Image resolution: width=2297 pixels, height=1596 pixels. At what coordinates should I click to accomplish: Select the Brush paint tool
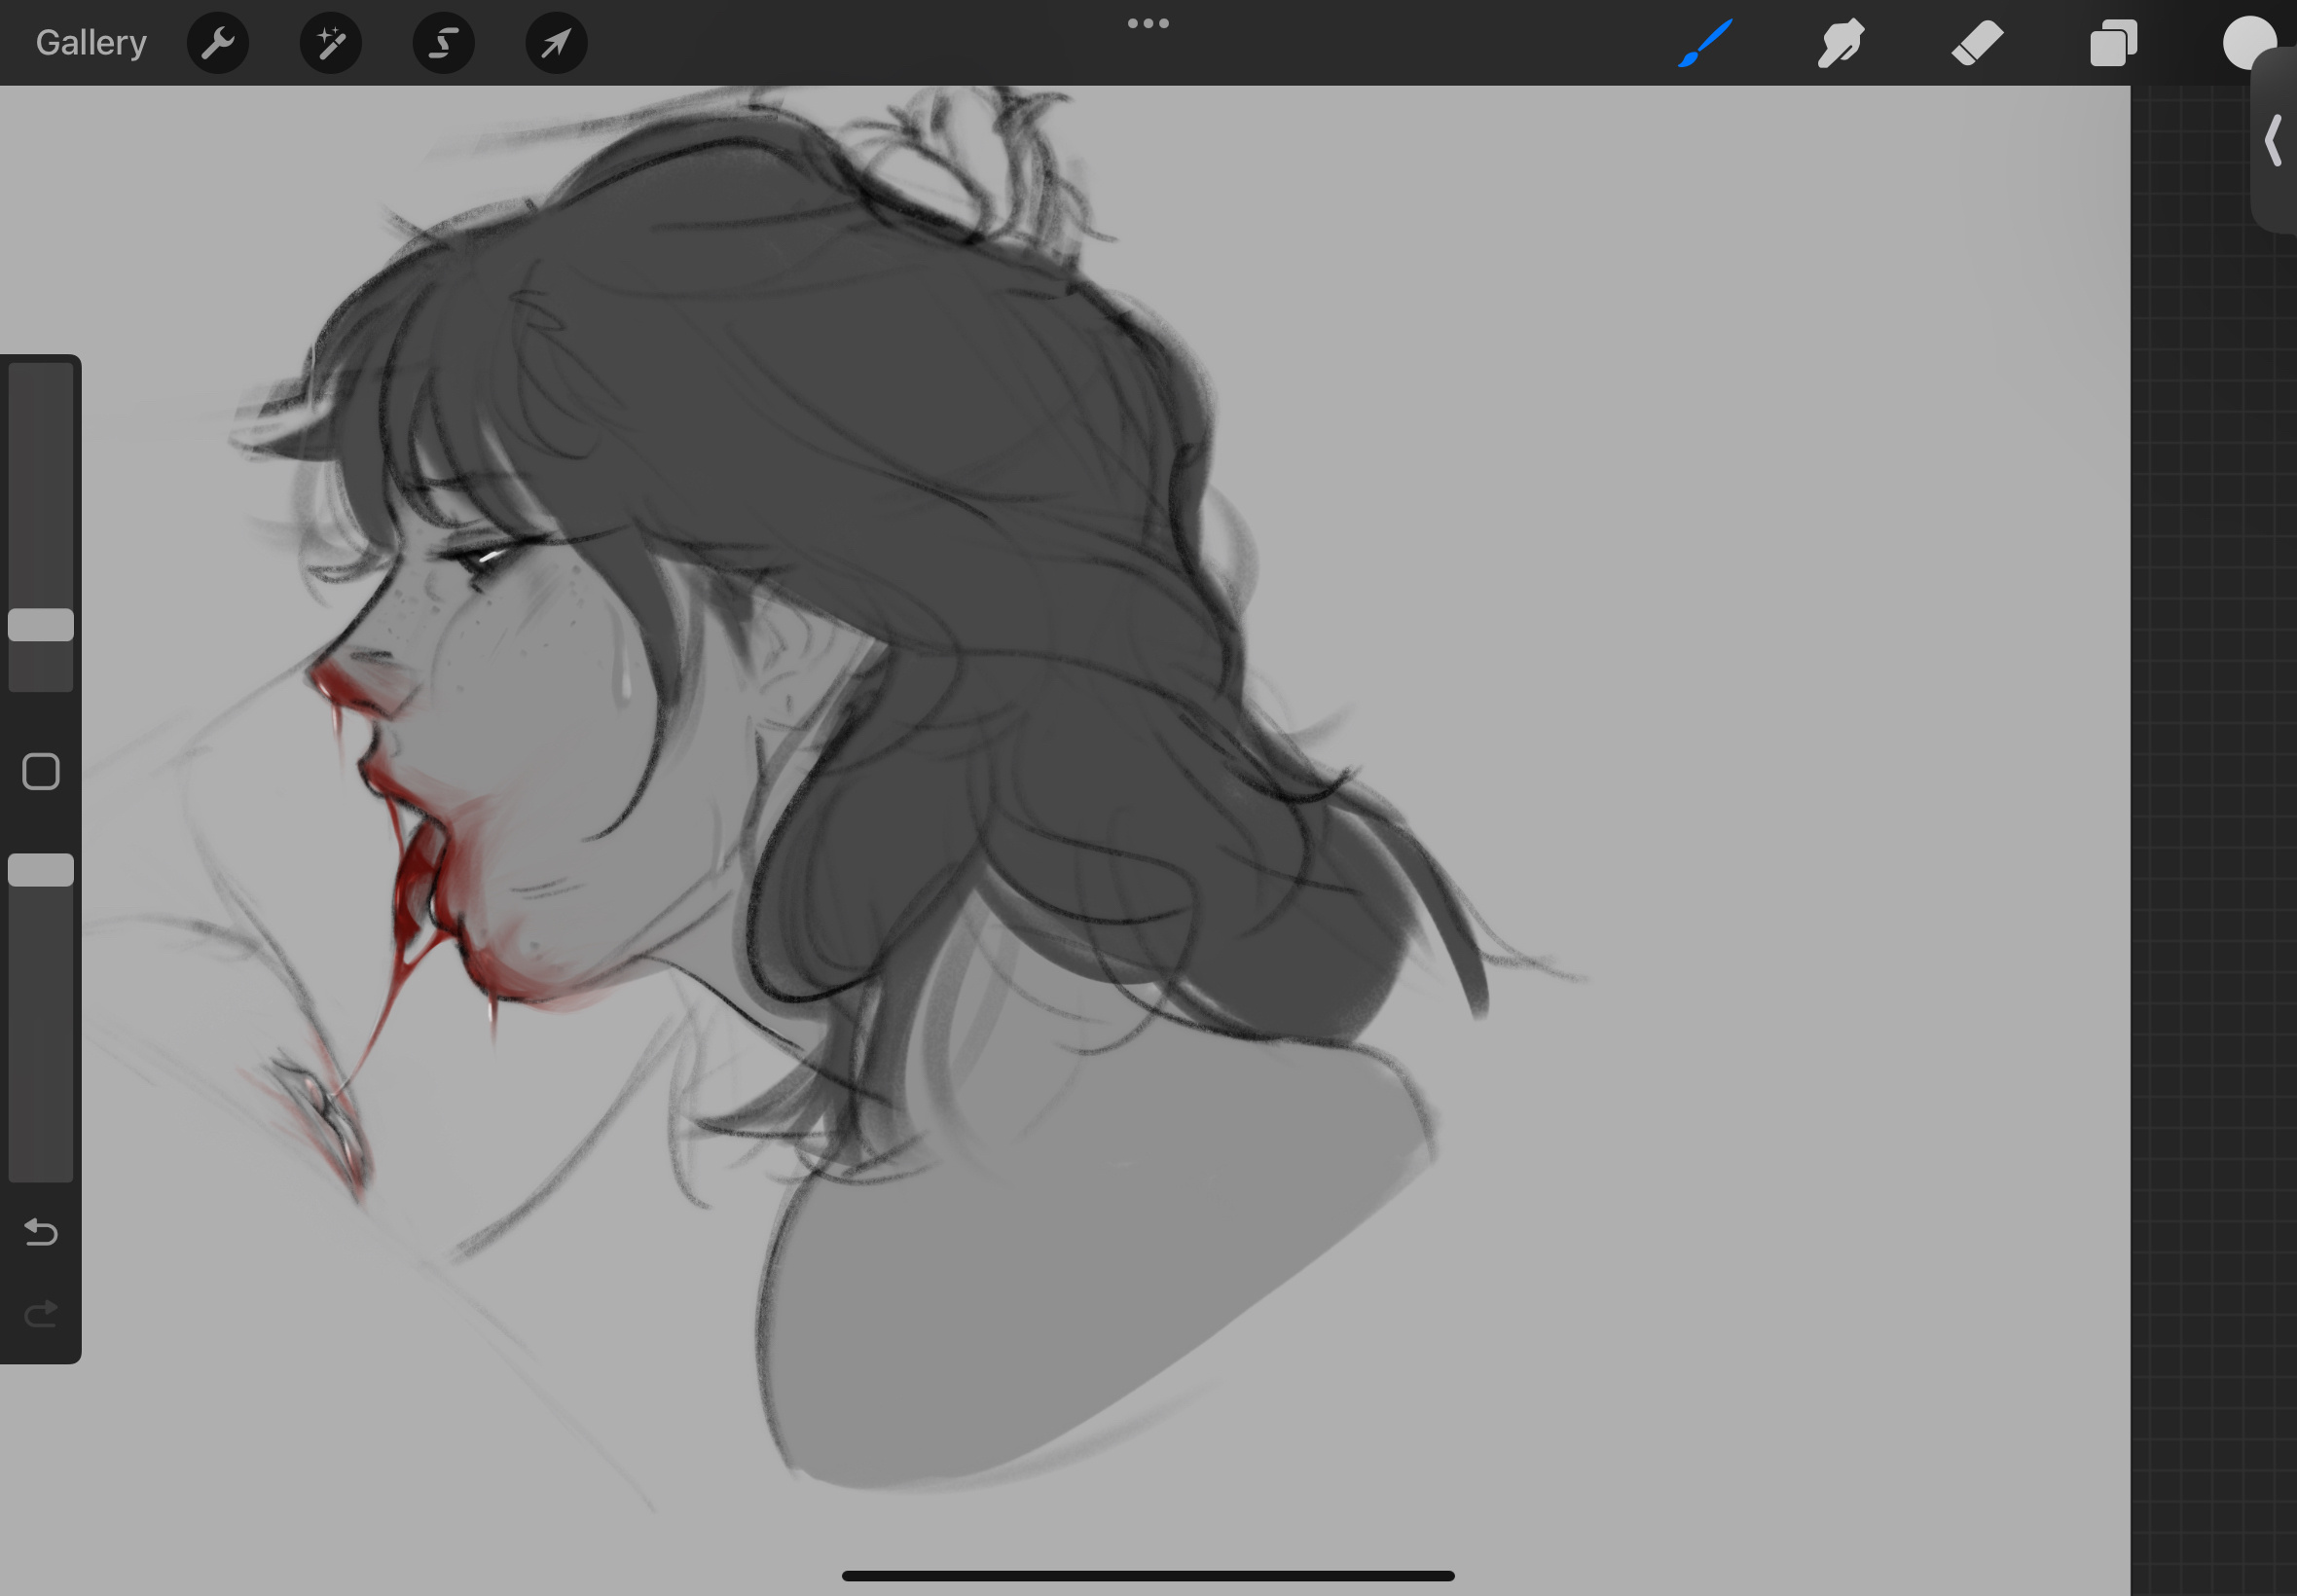[1705, 43]
